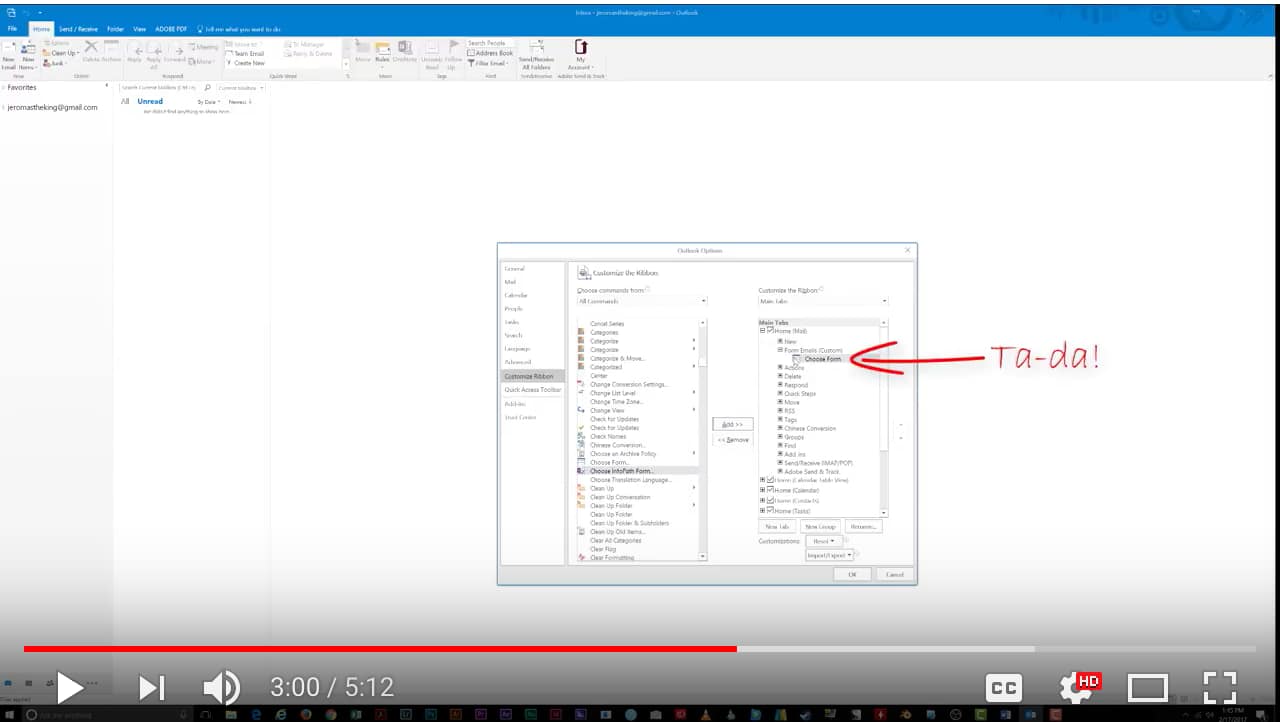Open the Address Book

pos(489,53)
